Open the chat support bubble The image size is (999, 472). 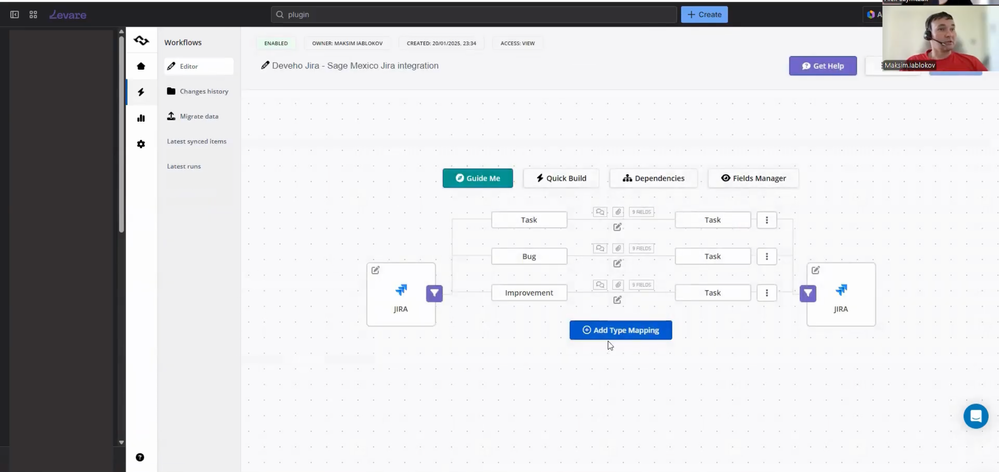pos(975,416)
